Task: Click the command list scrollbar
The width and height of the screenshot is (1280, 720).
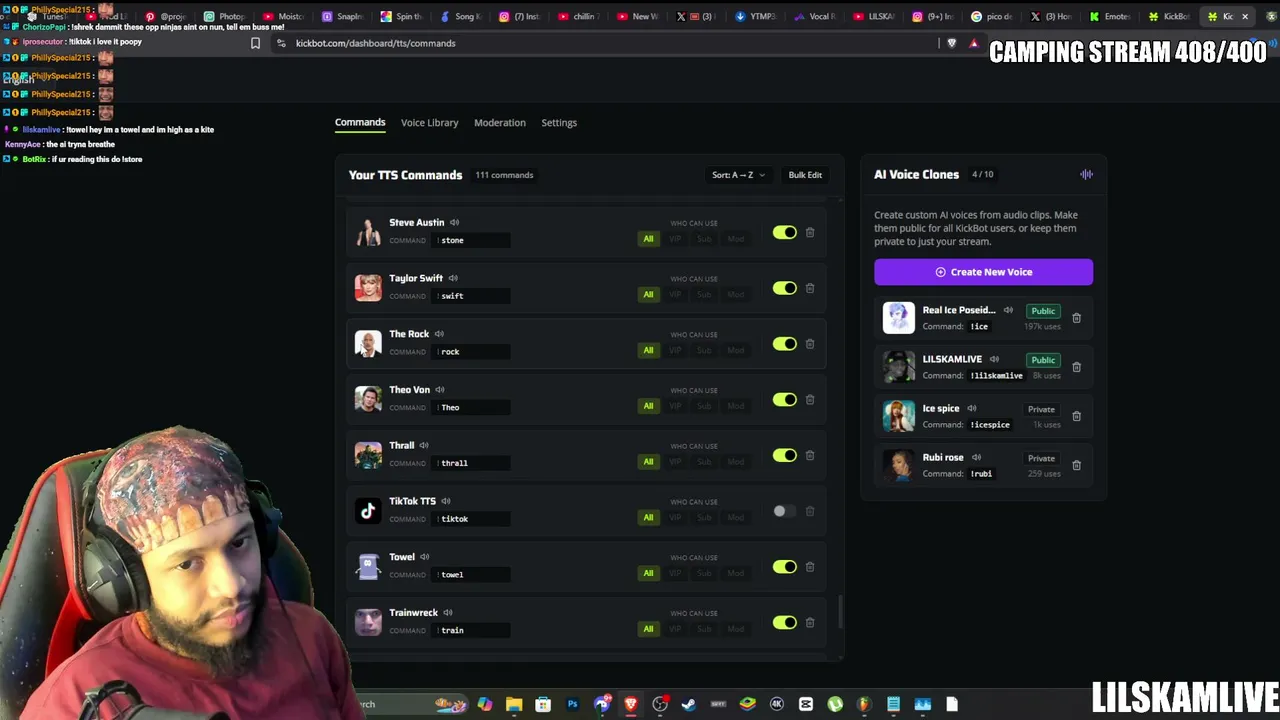Action: coord(840,612)
